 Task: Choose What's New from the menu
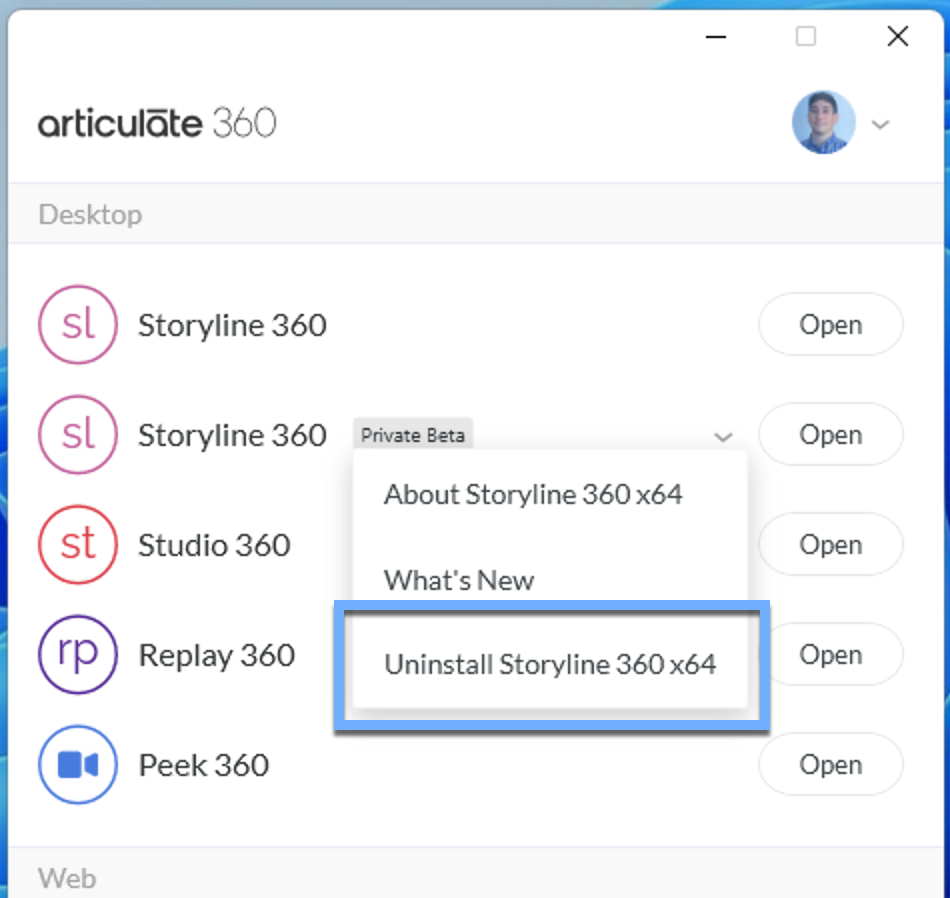(459, 580)
